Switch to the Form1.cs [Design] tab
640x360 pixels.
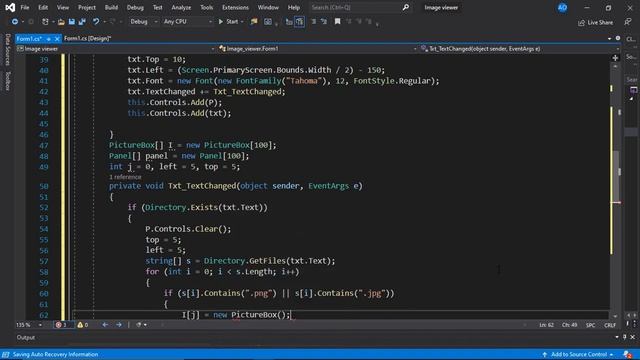tap(87, 38)
